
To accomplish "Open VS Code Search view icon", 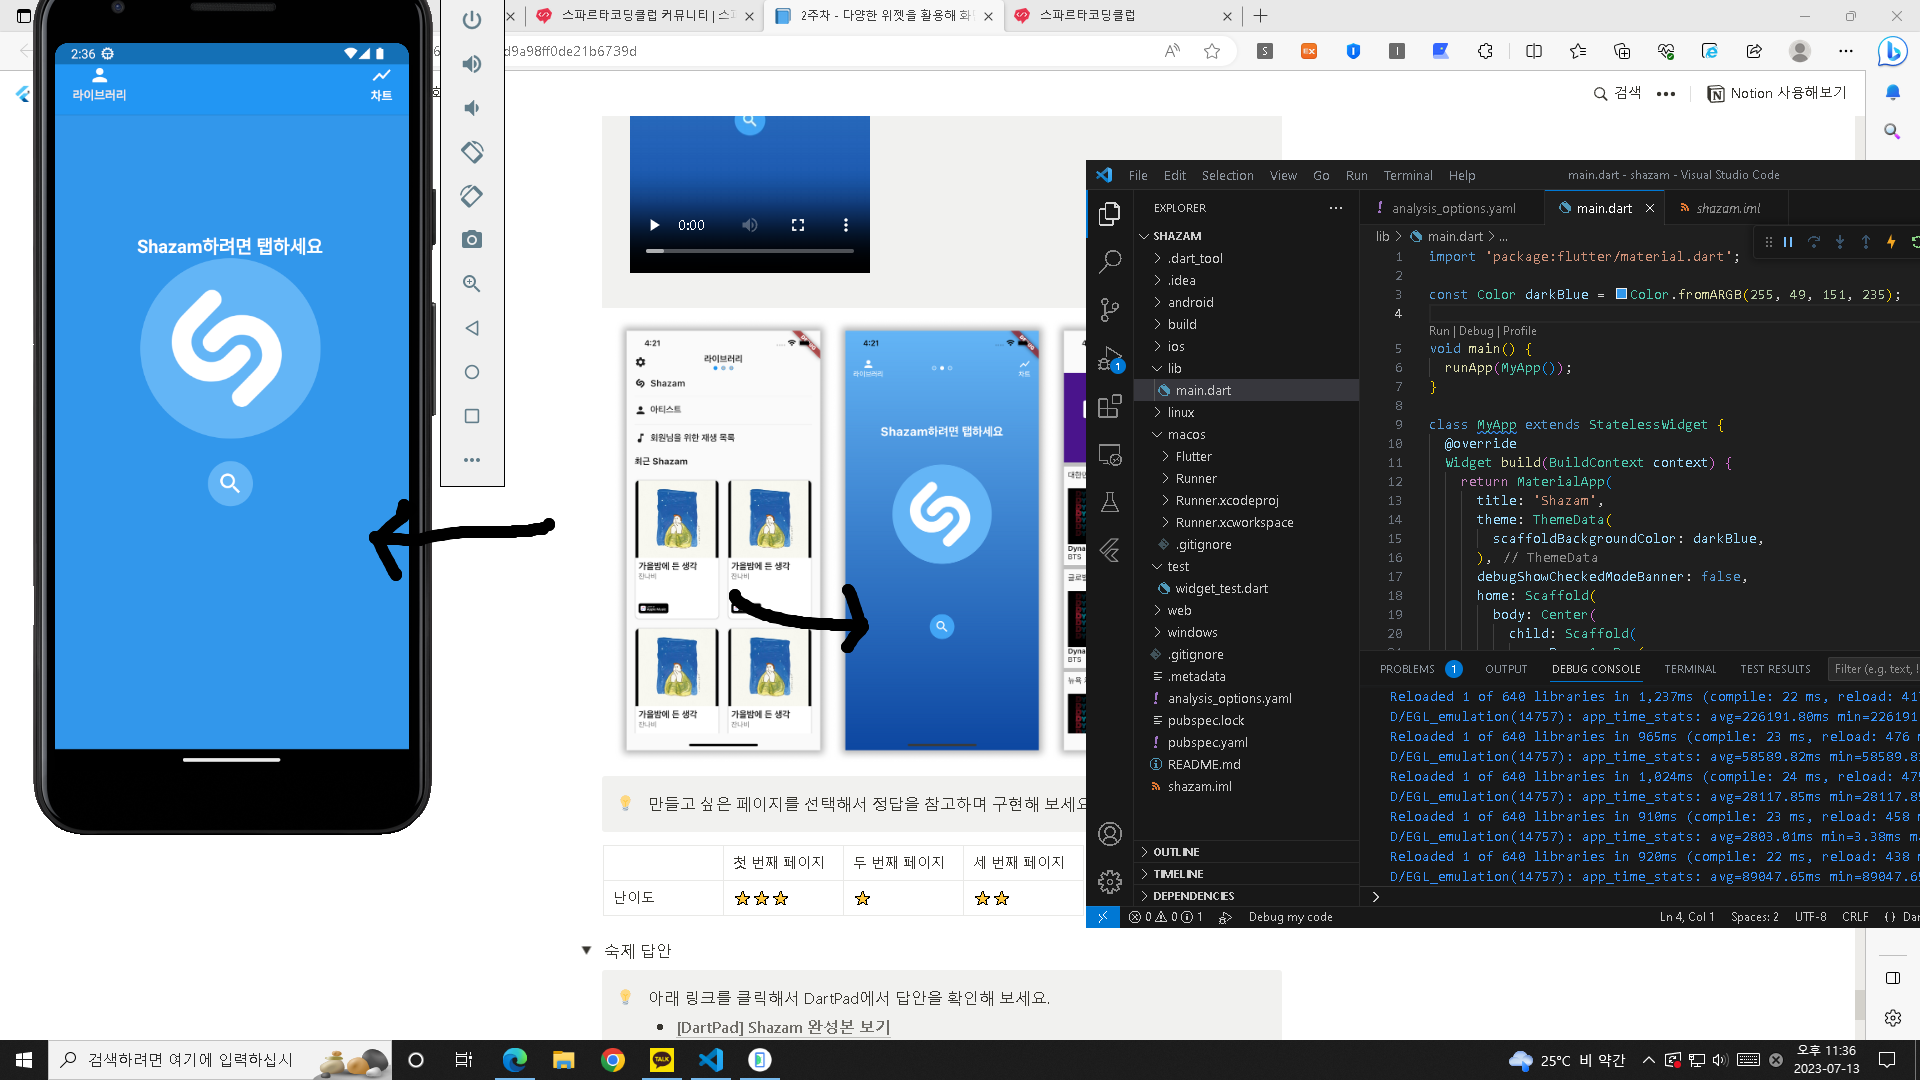I will (1110, 261).
